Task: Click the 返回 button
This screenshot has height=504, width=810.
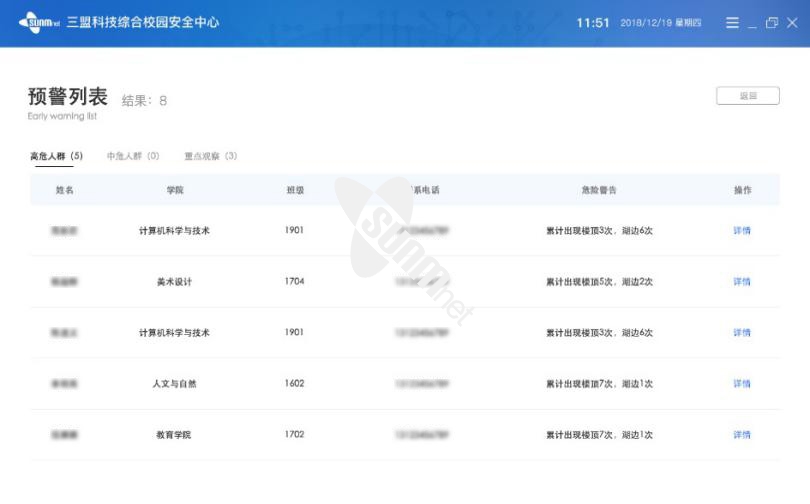Action: [x=747, y=96]
